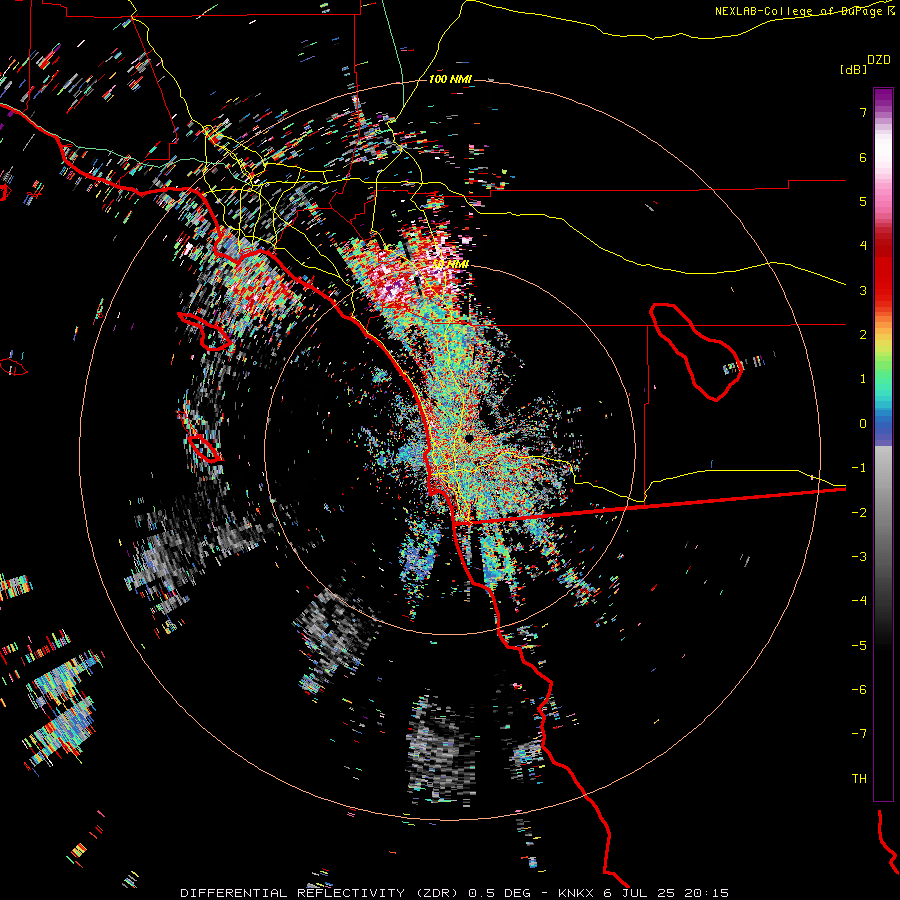Image resolution: width=900 pixels, height=900 pixels.
Task: Click the 6 value on the dB scale
Action: [863, 157]
